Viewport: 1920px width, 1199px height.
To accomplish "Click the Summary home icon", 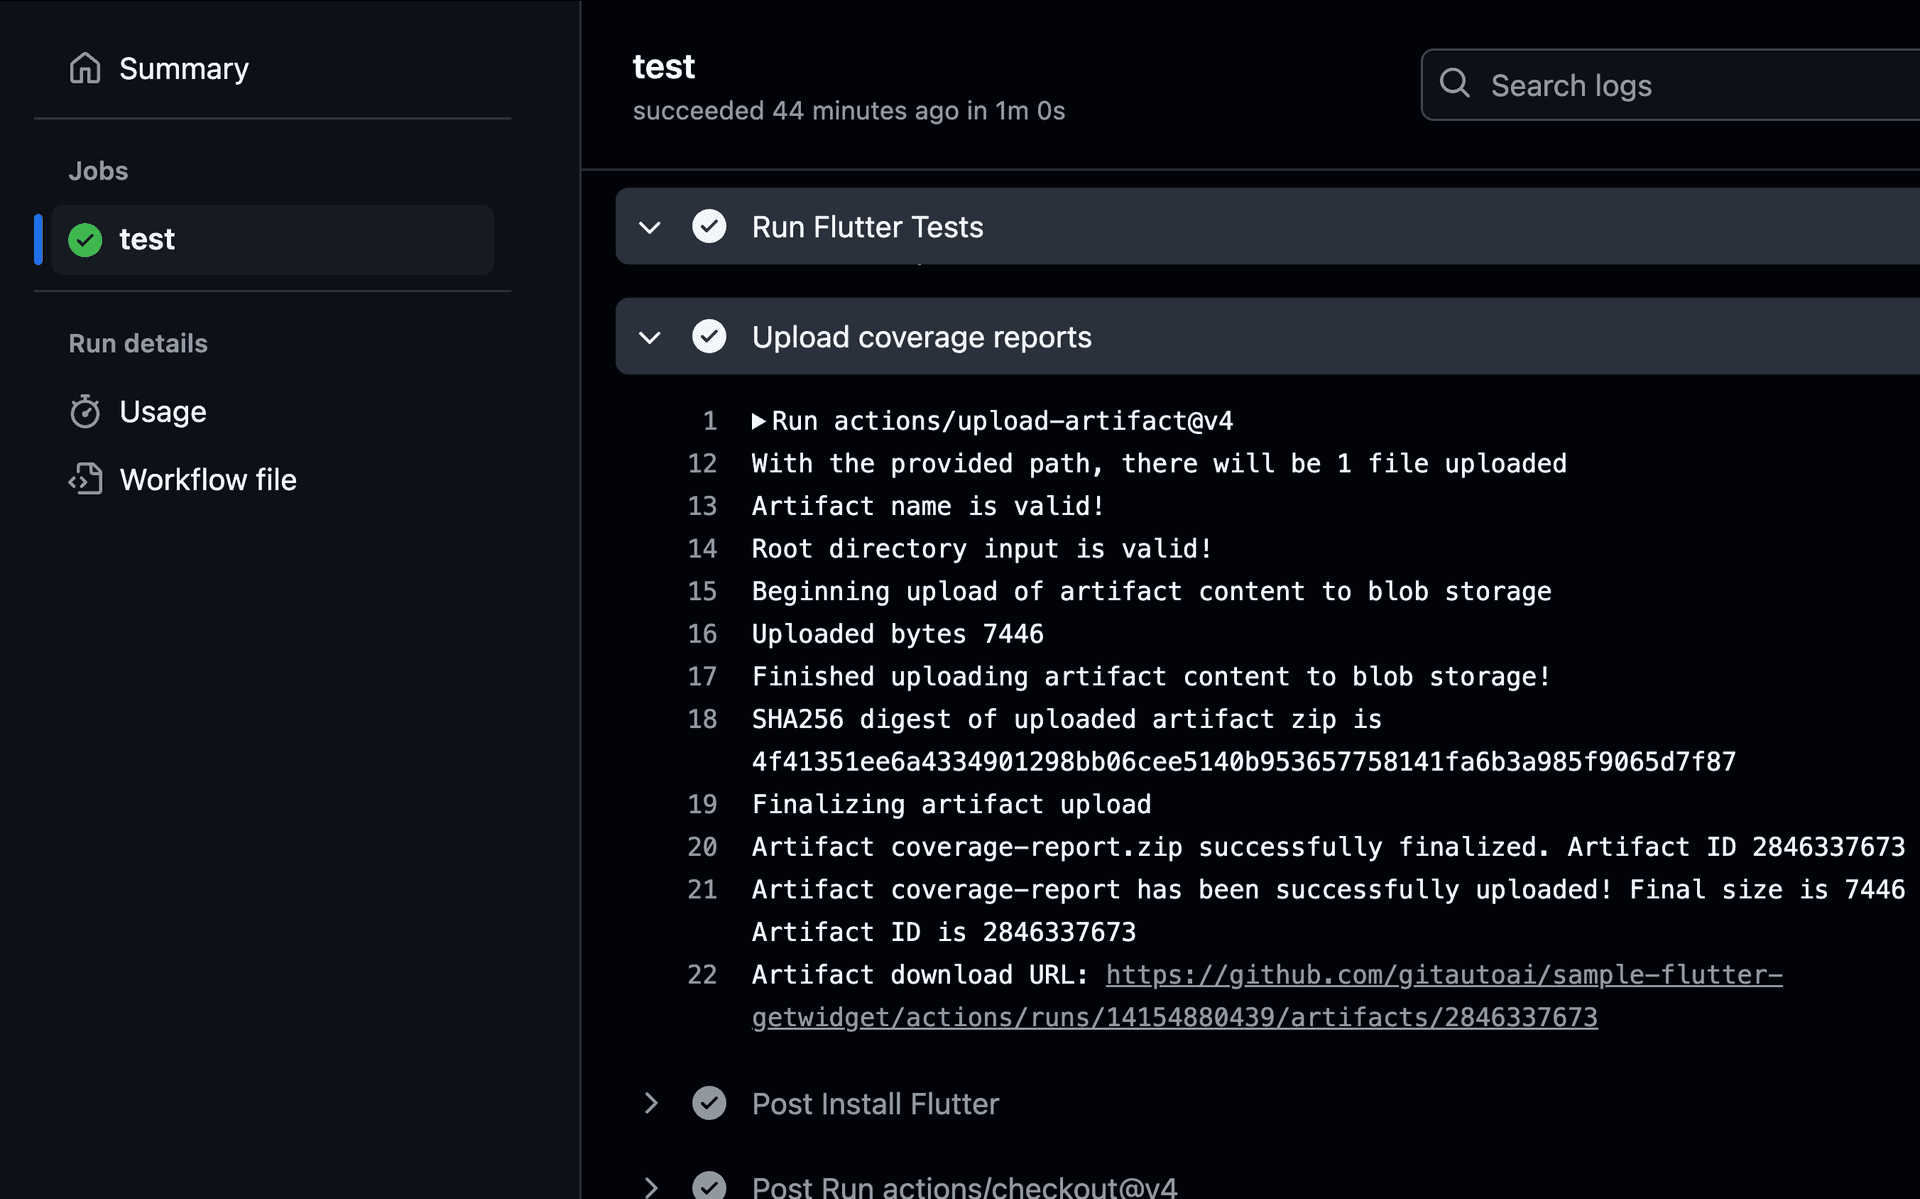I will [x=85, y=68].
